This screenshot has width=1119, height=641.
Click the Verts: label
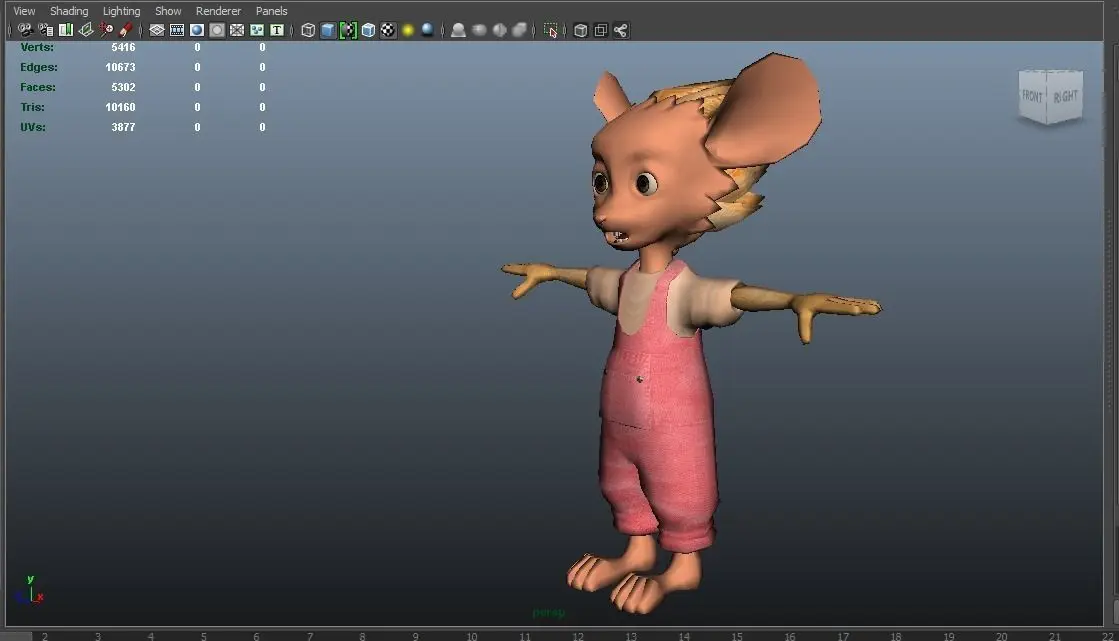tap(37, 47)
